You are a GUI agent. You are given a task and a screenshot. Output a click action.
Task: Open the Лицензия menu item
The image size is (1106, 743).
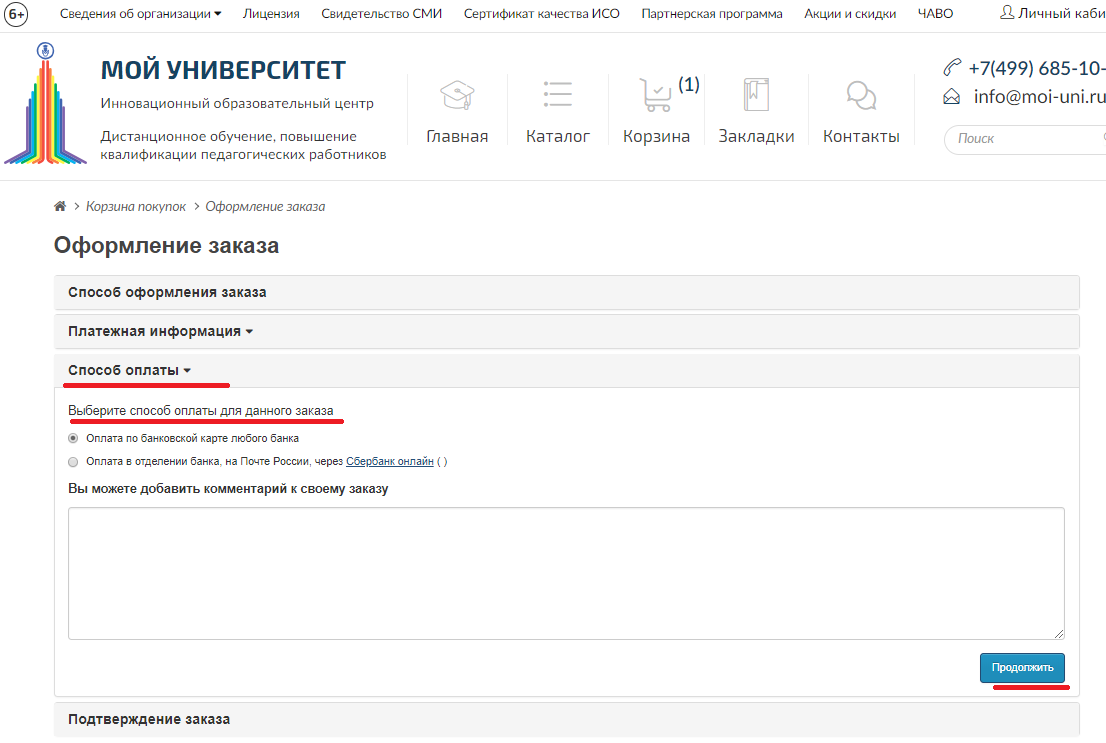pos(271,14)
